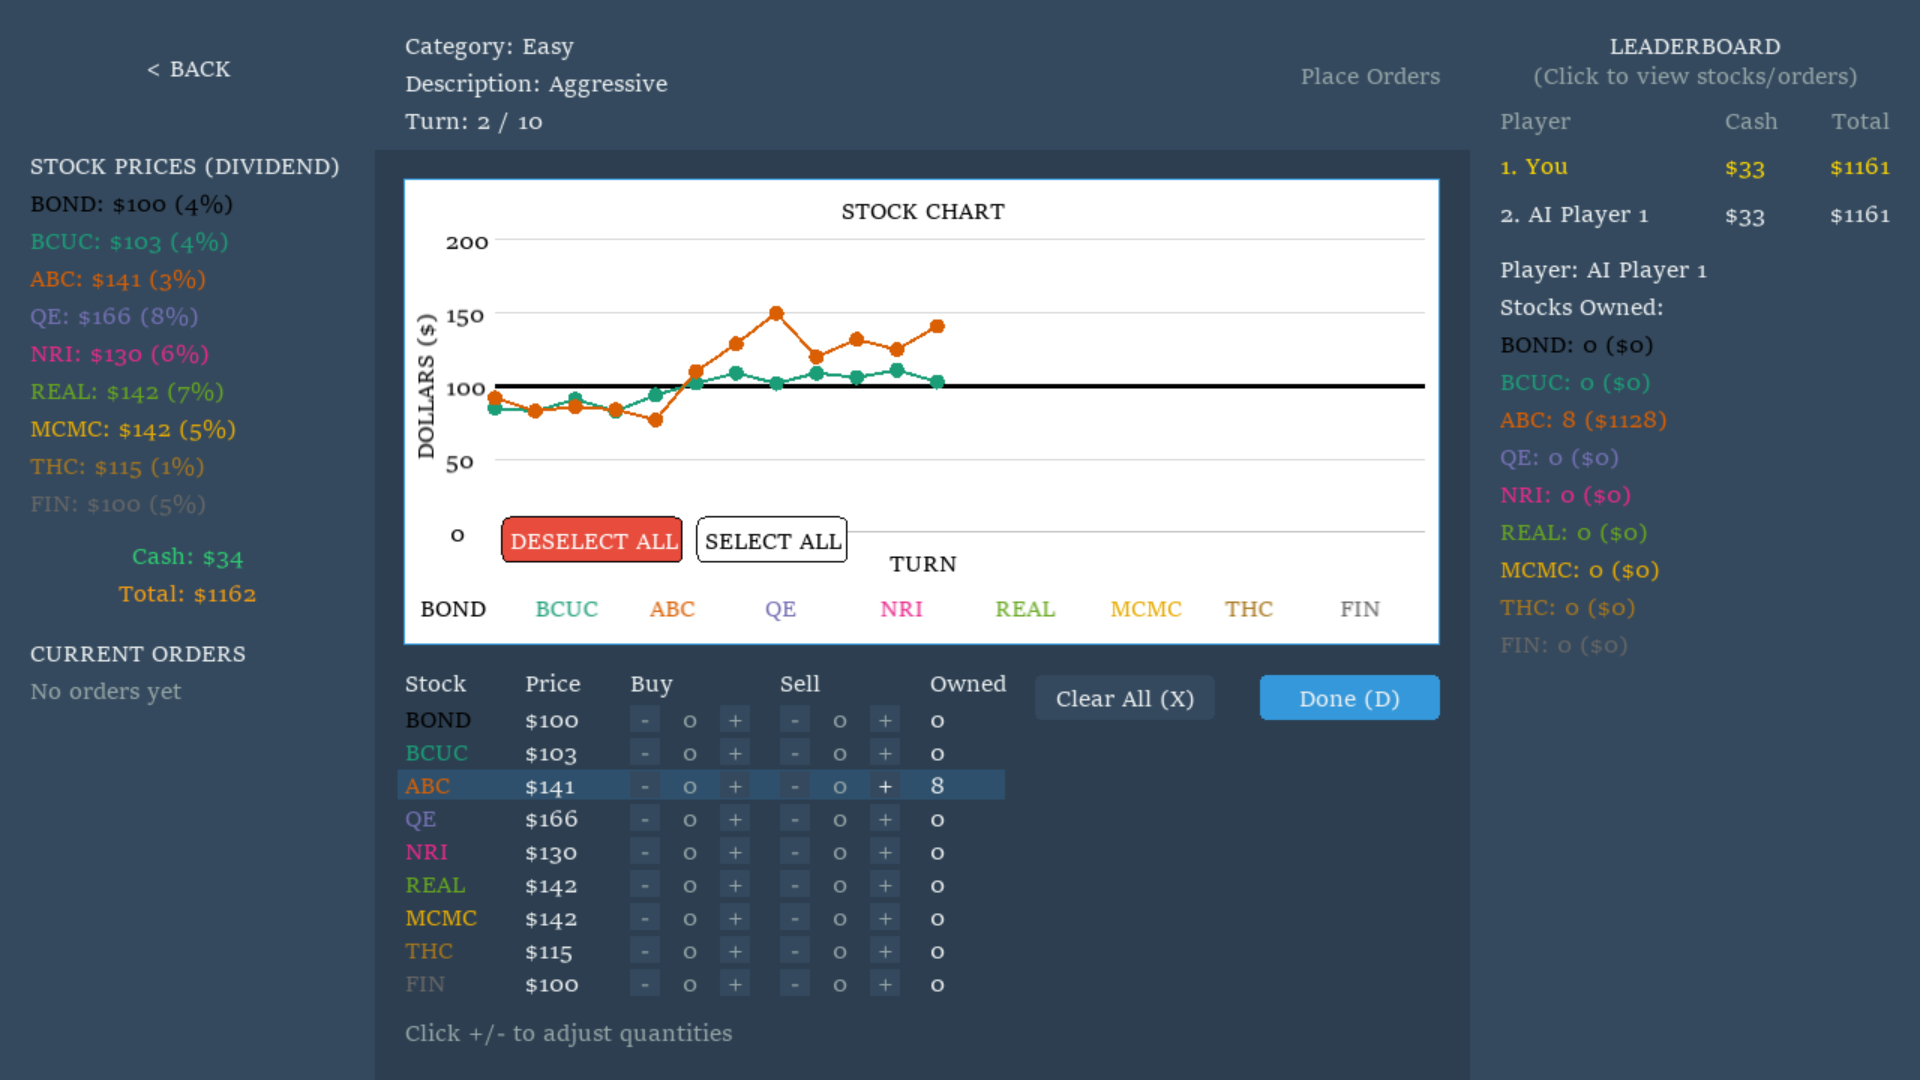Decrease the QE buy quantity
The width and height of the screenshot is (1920, 1080).
coord(645,819)
